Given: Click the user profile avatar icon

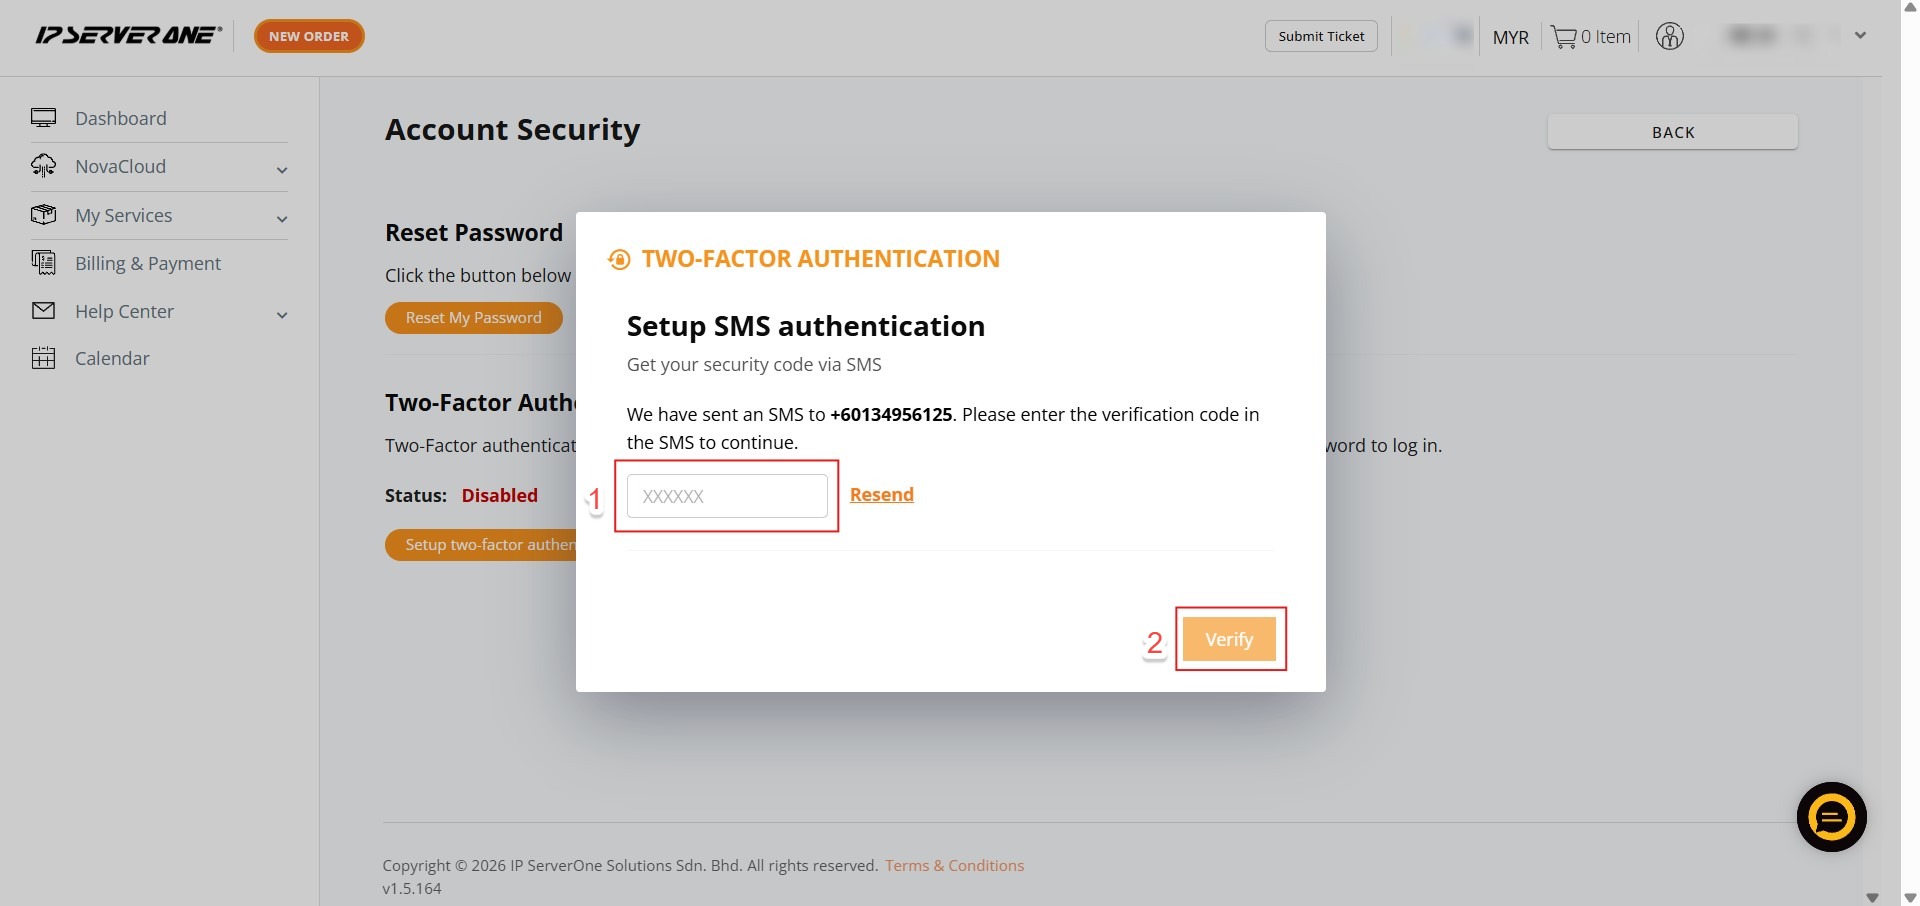Looking at the screenshot, I should tap(1669, 37).
